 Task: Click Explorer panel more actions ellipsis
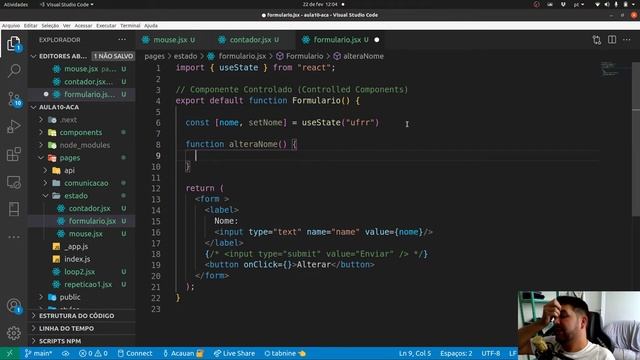[x=122, y=40]
